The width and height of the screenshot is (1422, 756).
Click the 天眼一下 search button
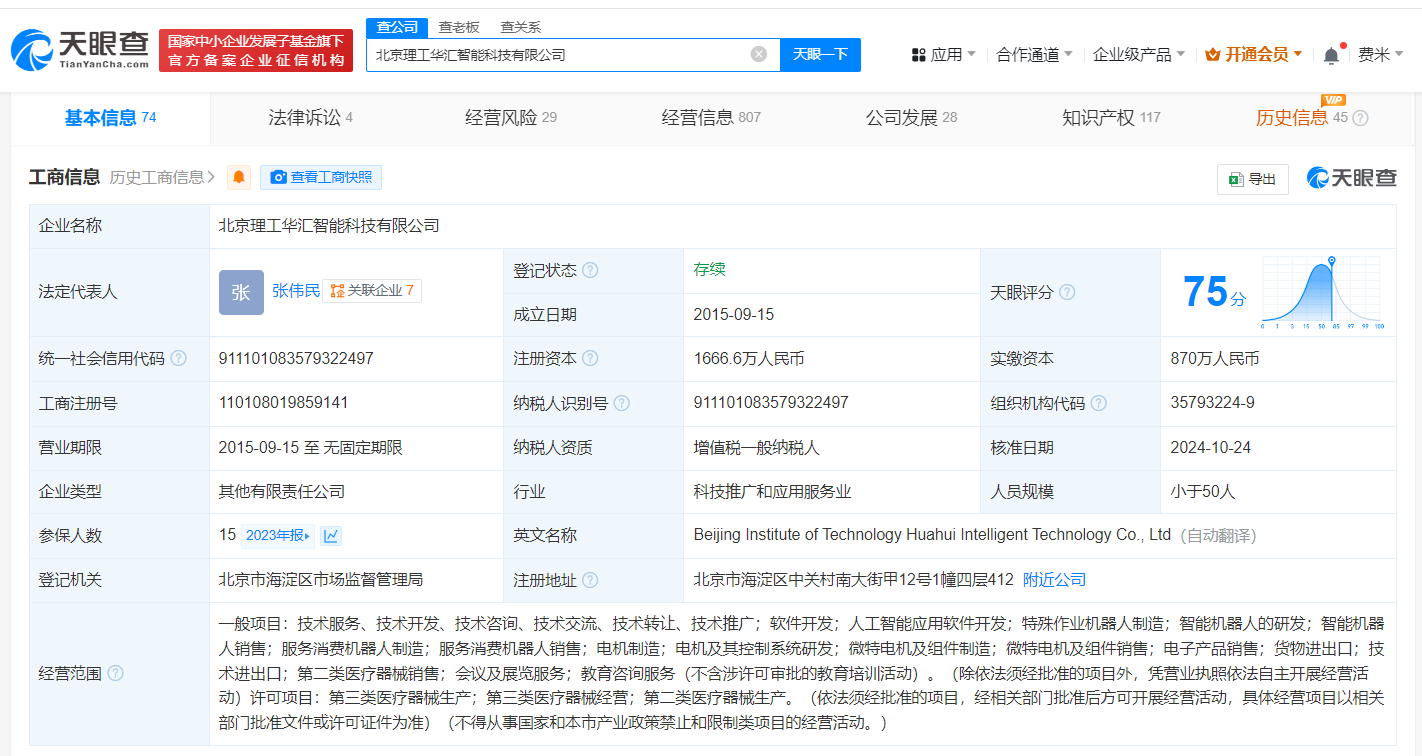(x=820, y=54)
